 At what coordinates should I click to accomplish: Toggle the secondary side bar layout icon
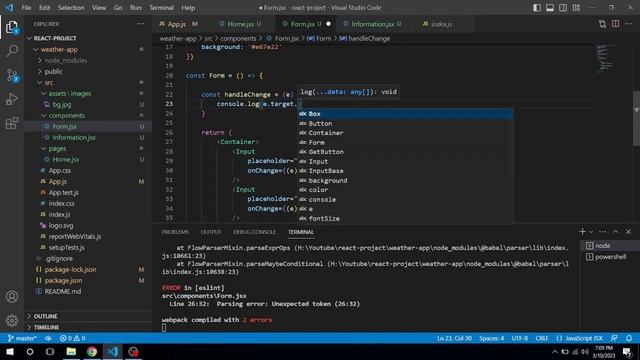(x=563, y=8)
